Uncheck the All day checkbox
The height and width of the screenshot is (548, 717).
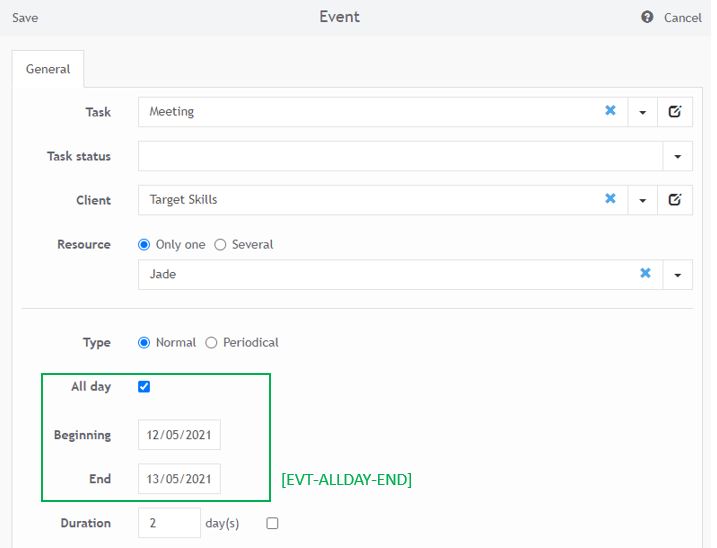pos(145,387)
